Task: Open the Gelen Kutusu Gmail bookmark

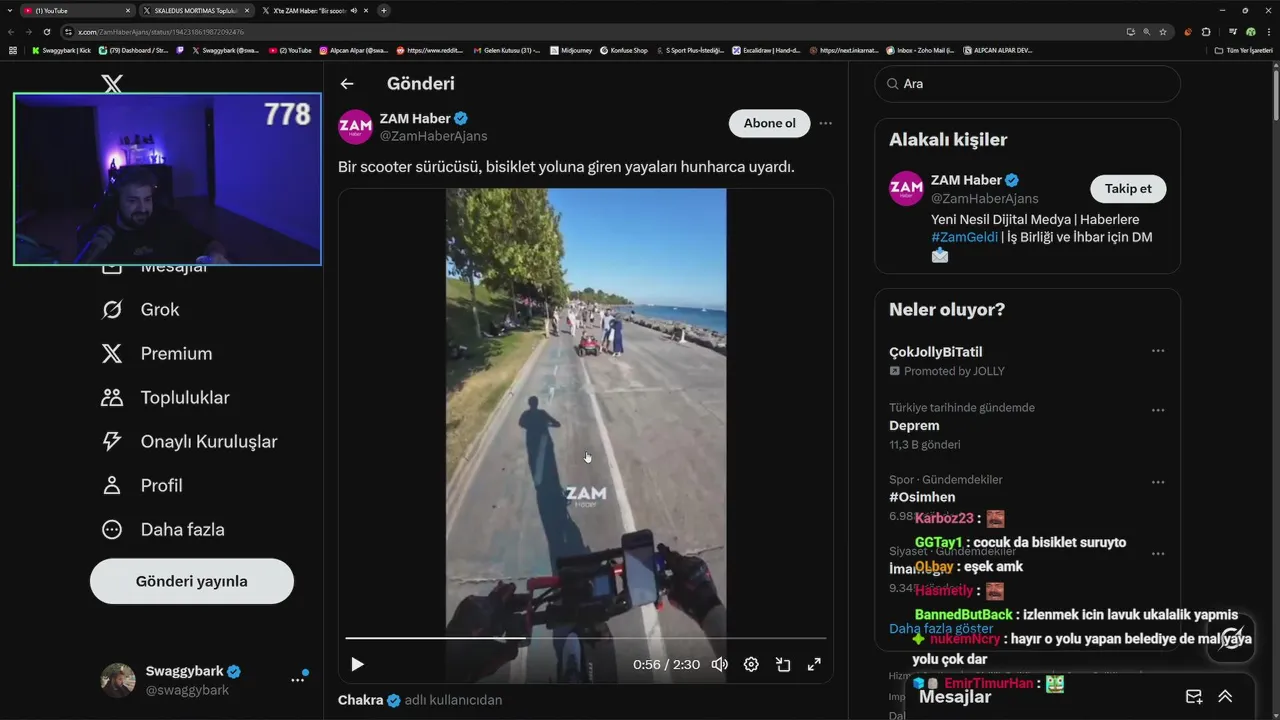Action: [x=507, y=50]
